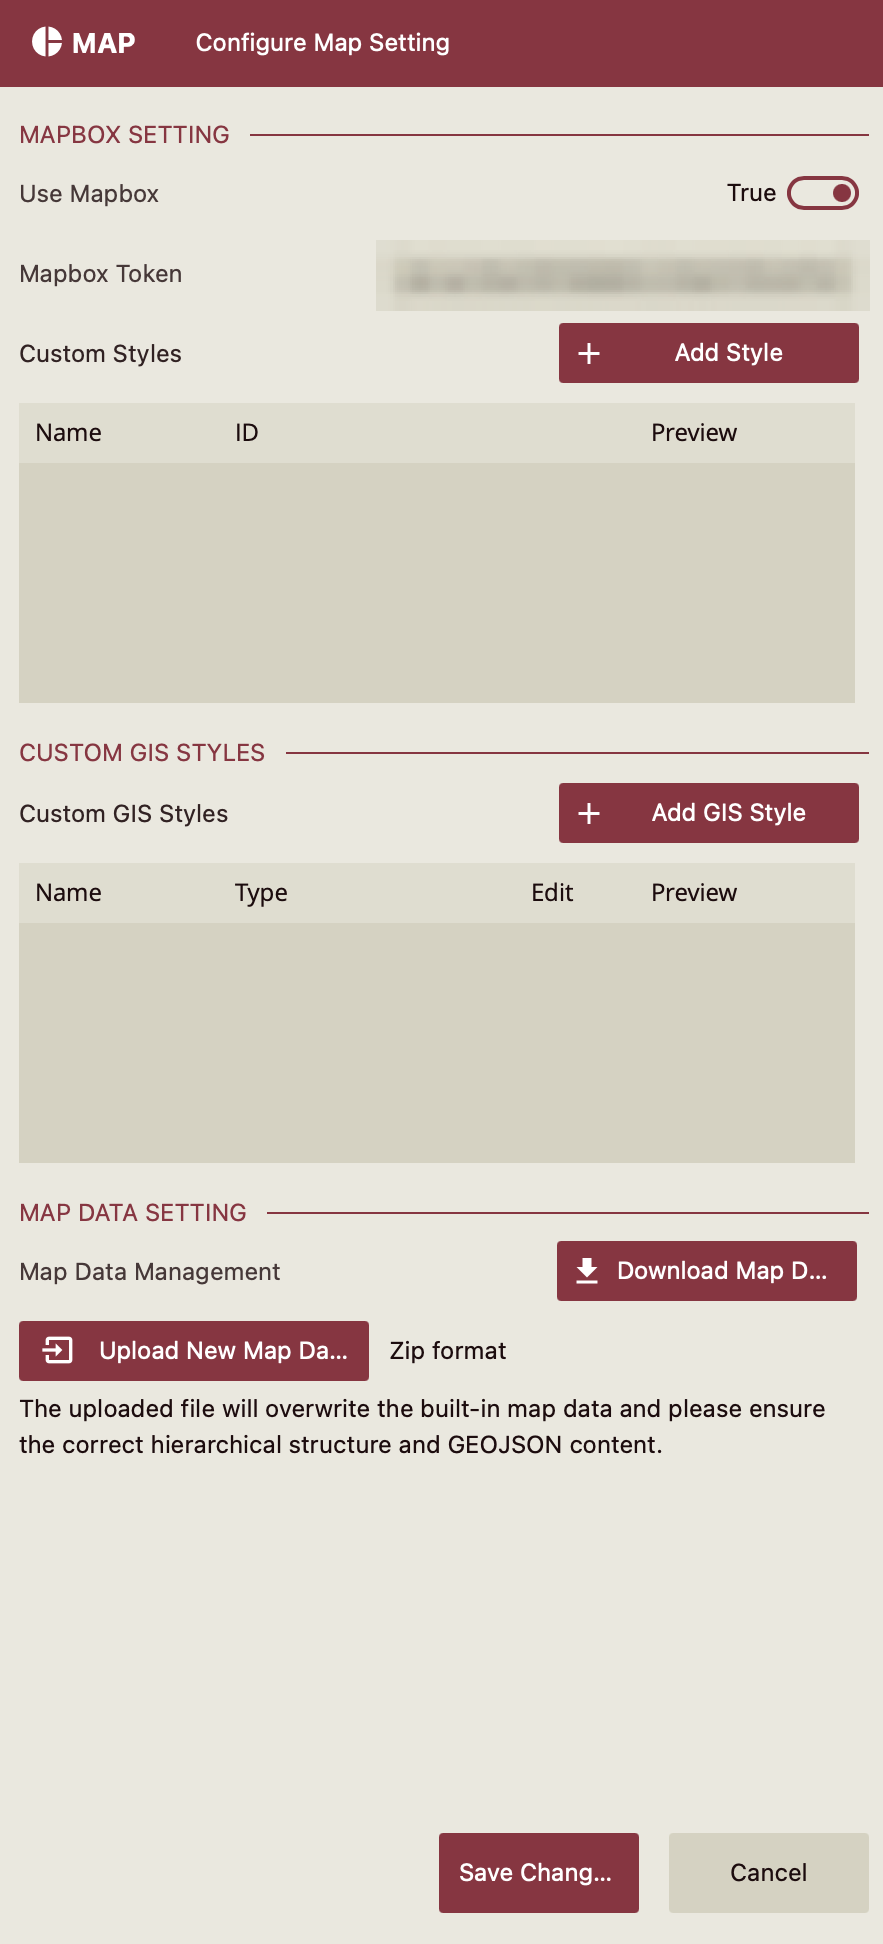
Task: Click Upload New Map Data button
Action: tap(194, 1351)
